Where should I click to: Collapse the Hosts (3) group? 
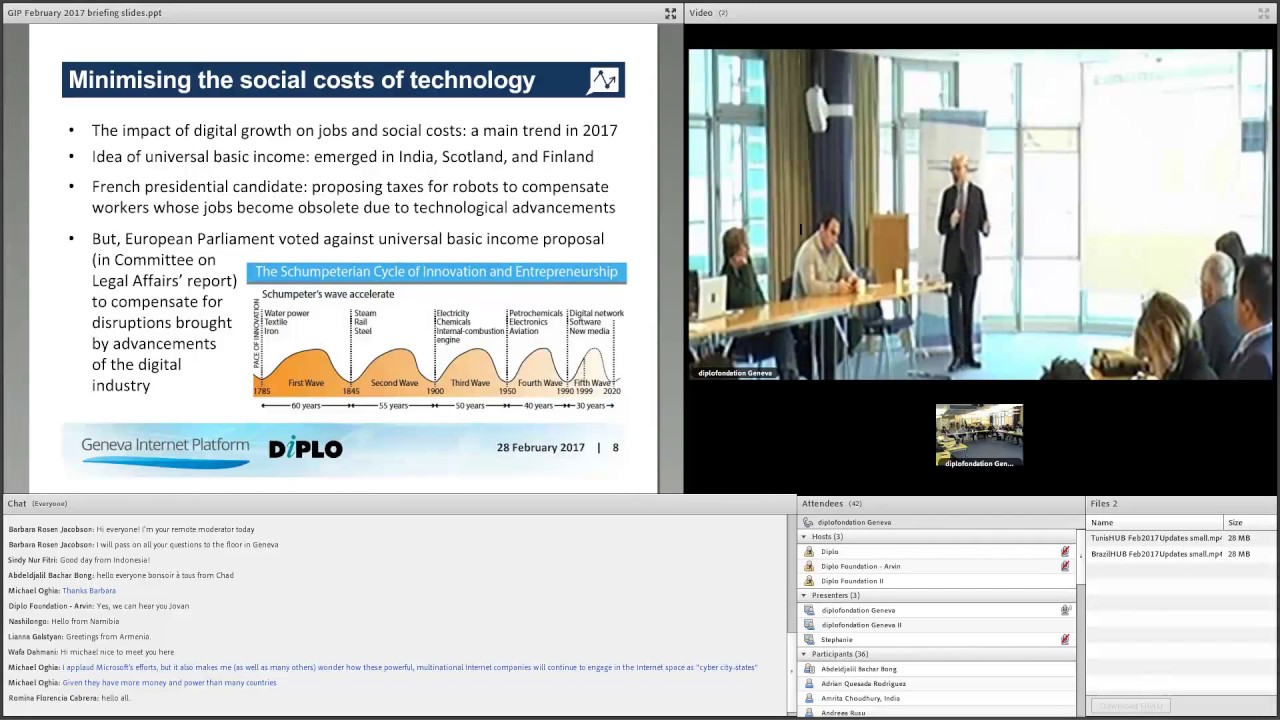[x=804, y=537]
